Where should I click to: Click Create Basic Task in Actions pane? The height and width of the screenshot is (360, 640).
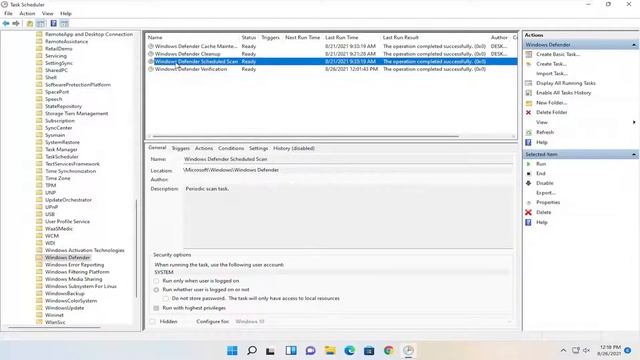point(558,54)
